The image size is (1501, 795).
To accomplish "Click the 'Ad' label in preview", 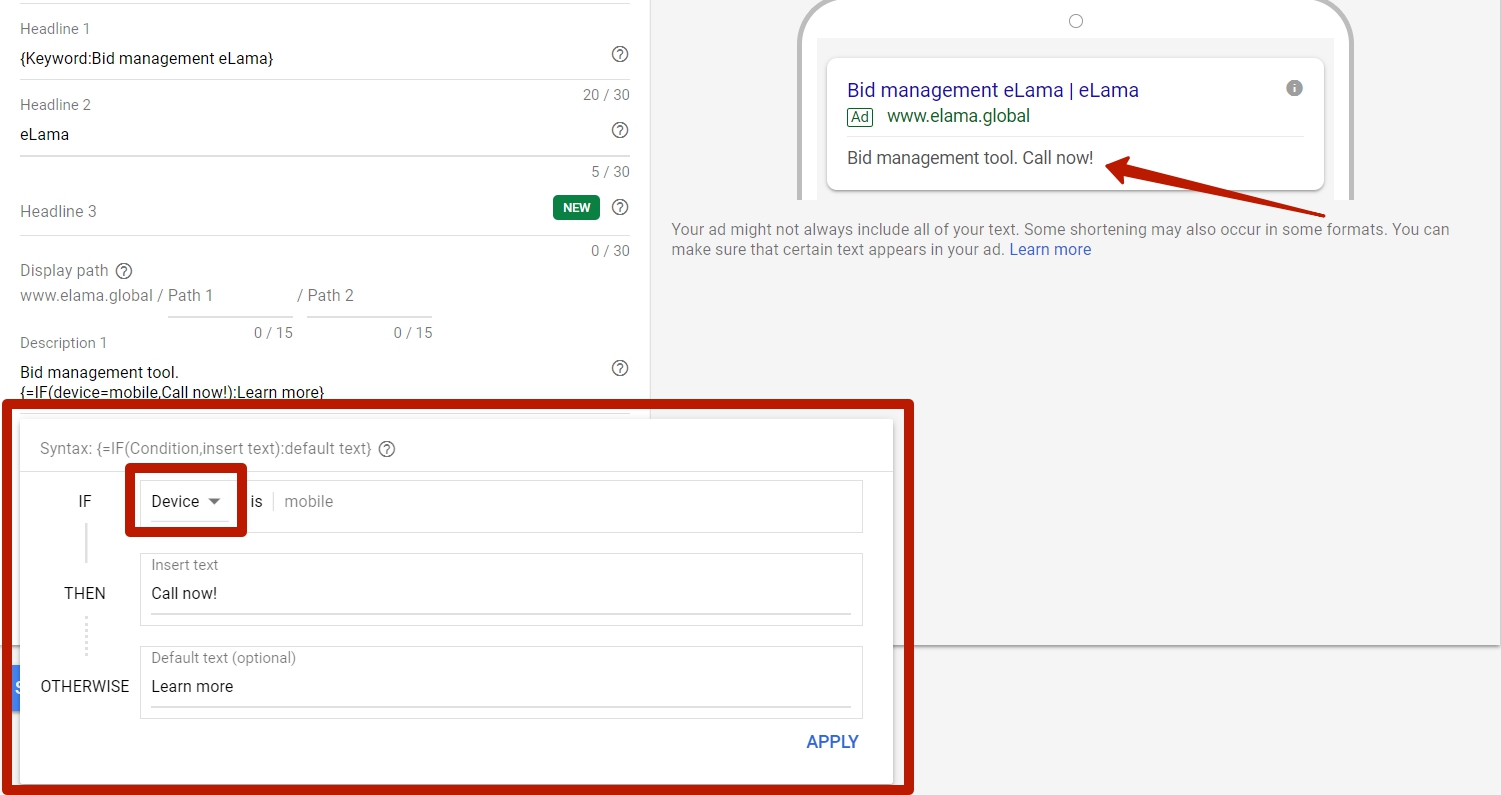I will pyautogui.click(x=860, y=117).
